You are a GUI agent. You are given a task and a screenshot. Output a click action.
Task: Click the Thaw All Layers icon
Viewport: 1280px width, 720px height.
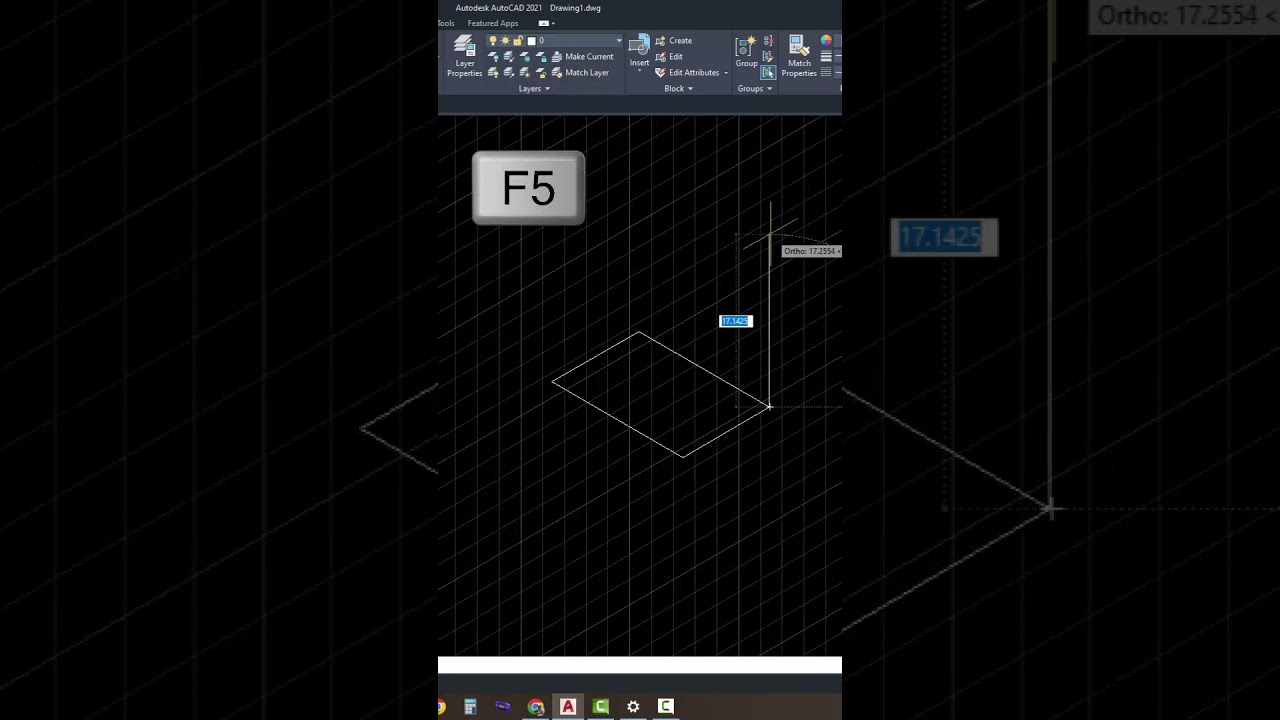click(x=525, y=73)
